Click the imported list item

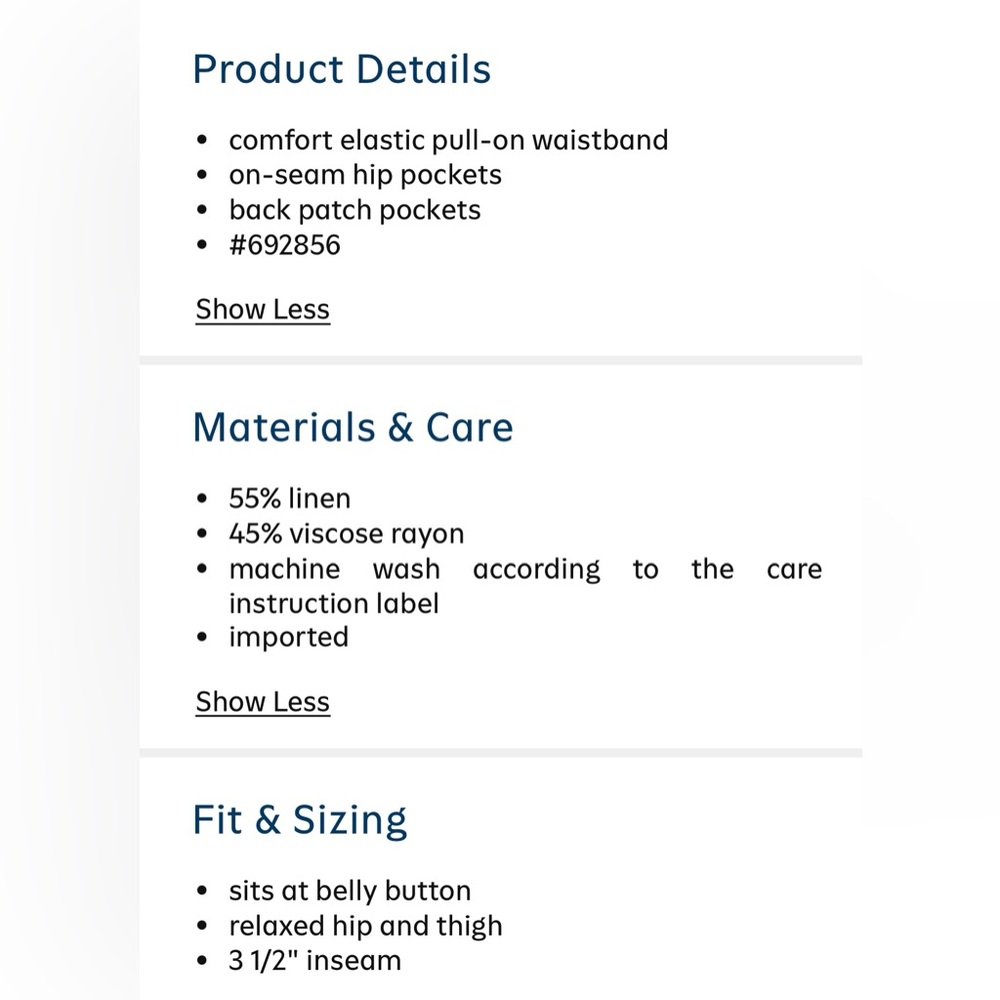289,638
